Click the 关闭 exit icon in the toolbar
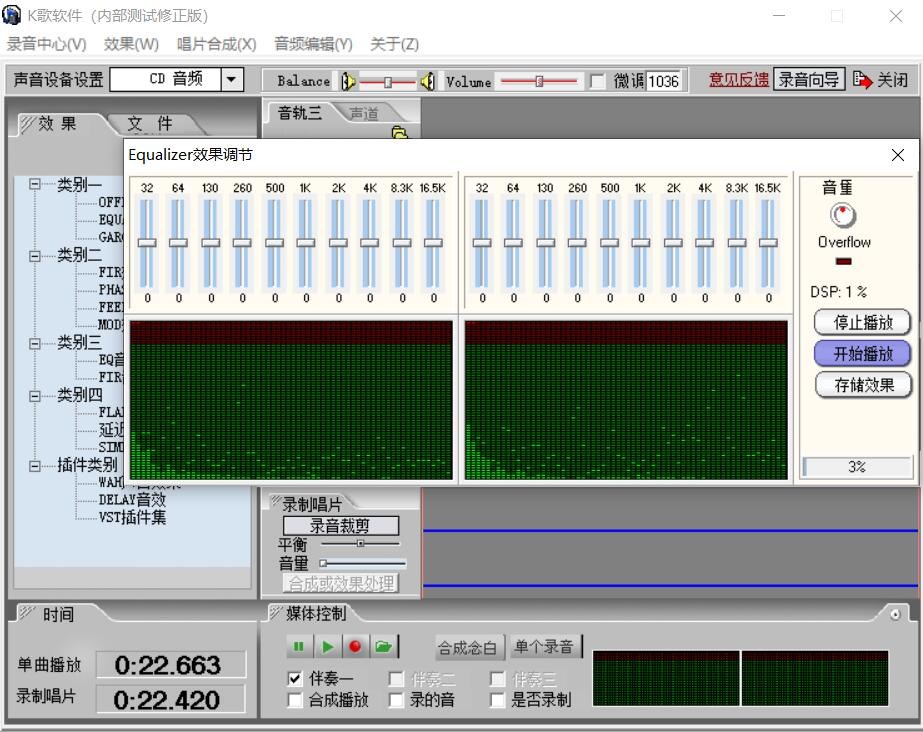This screenshot has height=732, width=923. coord(862,79)
